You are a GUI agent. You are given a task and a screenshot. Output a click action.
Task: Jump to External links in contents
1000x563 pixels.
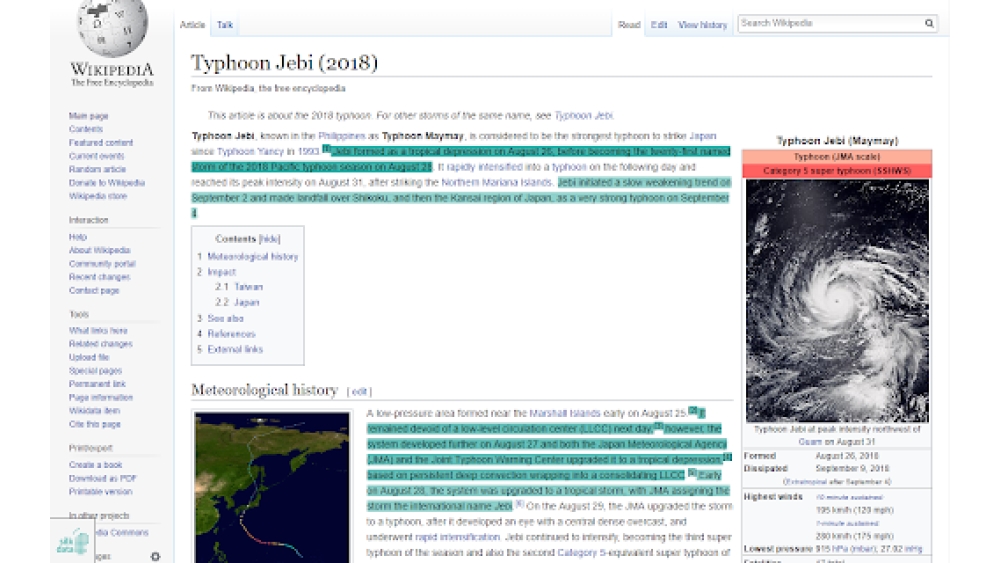pyautogui.click(x=235, y=349)
